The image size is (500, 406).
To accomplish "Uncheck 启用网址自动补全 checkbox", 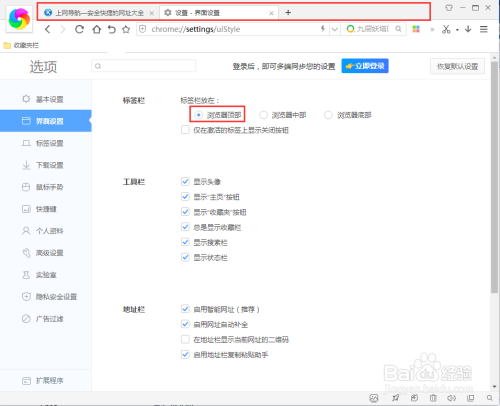I will point(185,324).
